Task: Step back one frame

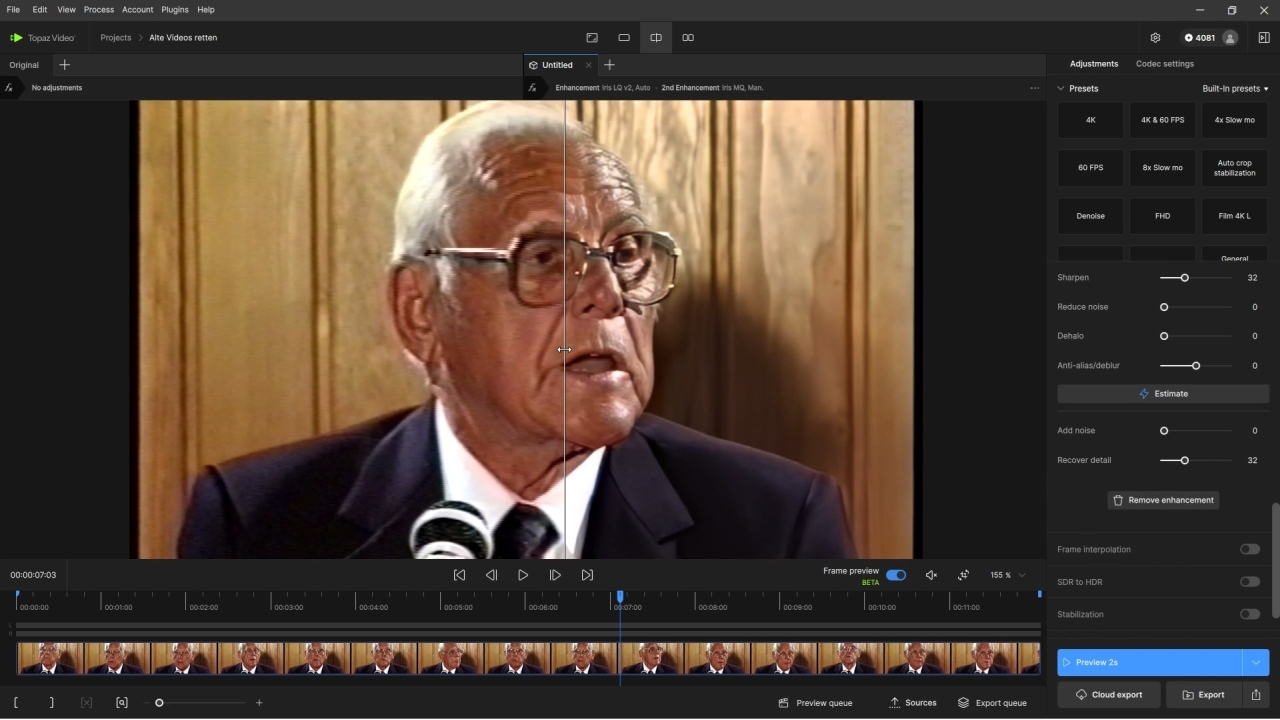Action: click(491, 575)
